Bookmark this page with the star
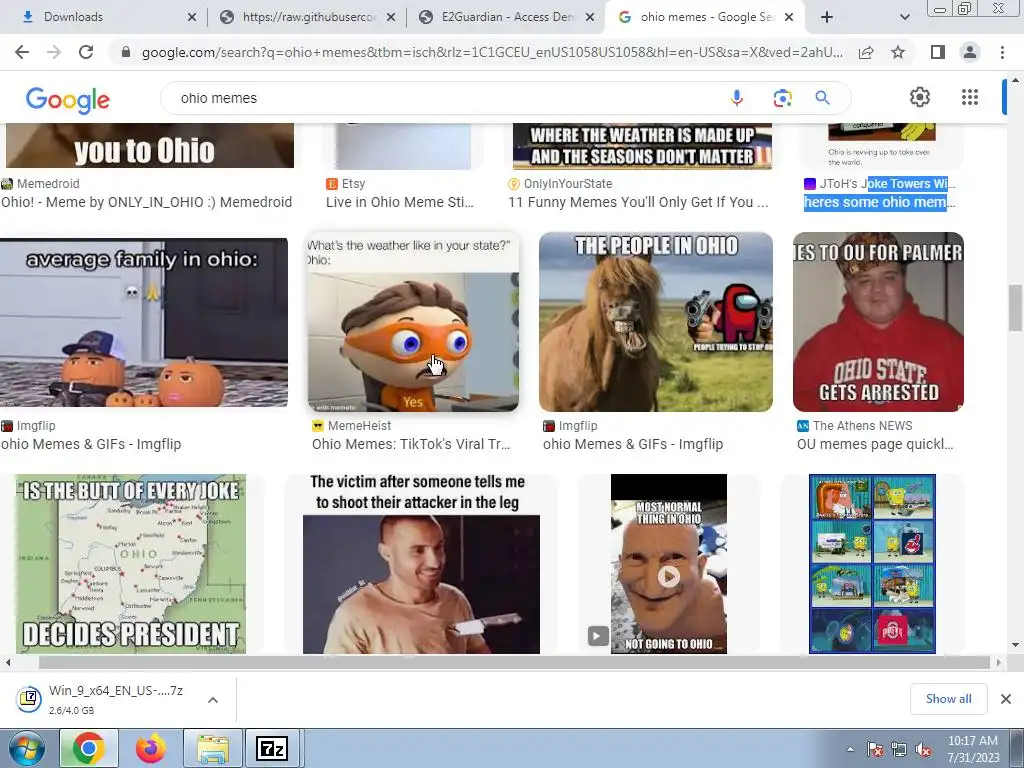1024x768 pixels. (x=898, y=52)
